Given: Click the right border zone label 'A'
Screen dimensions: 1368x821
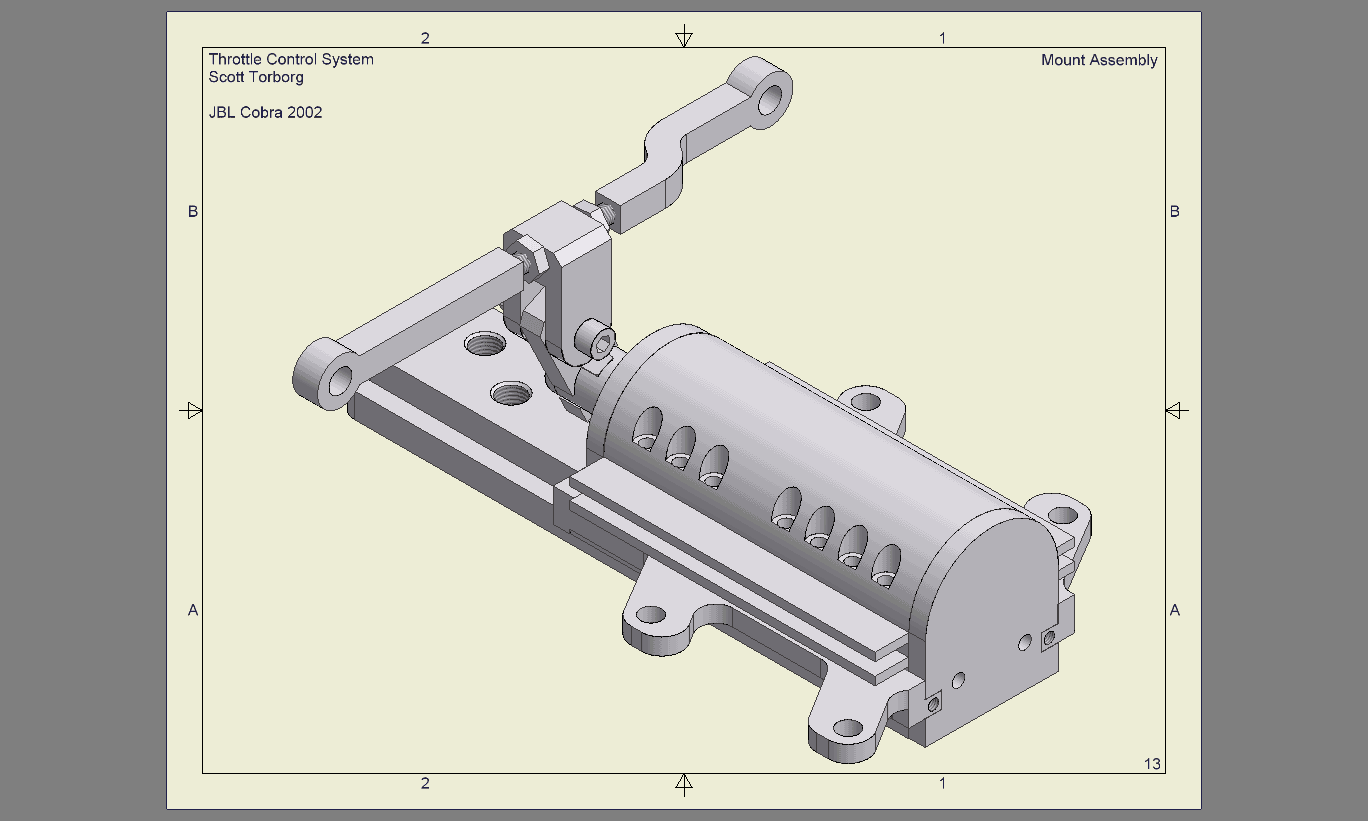Looking at the screenshot, I should (x=1175, y=610).
